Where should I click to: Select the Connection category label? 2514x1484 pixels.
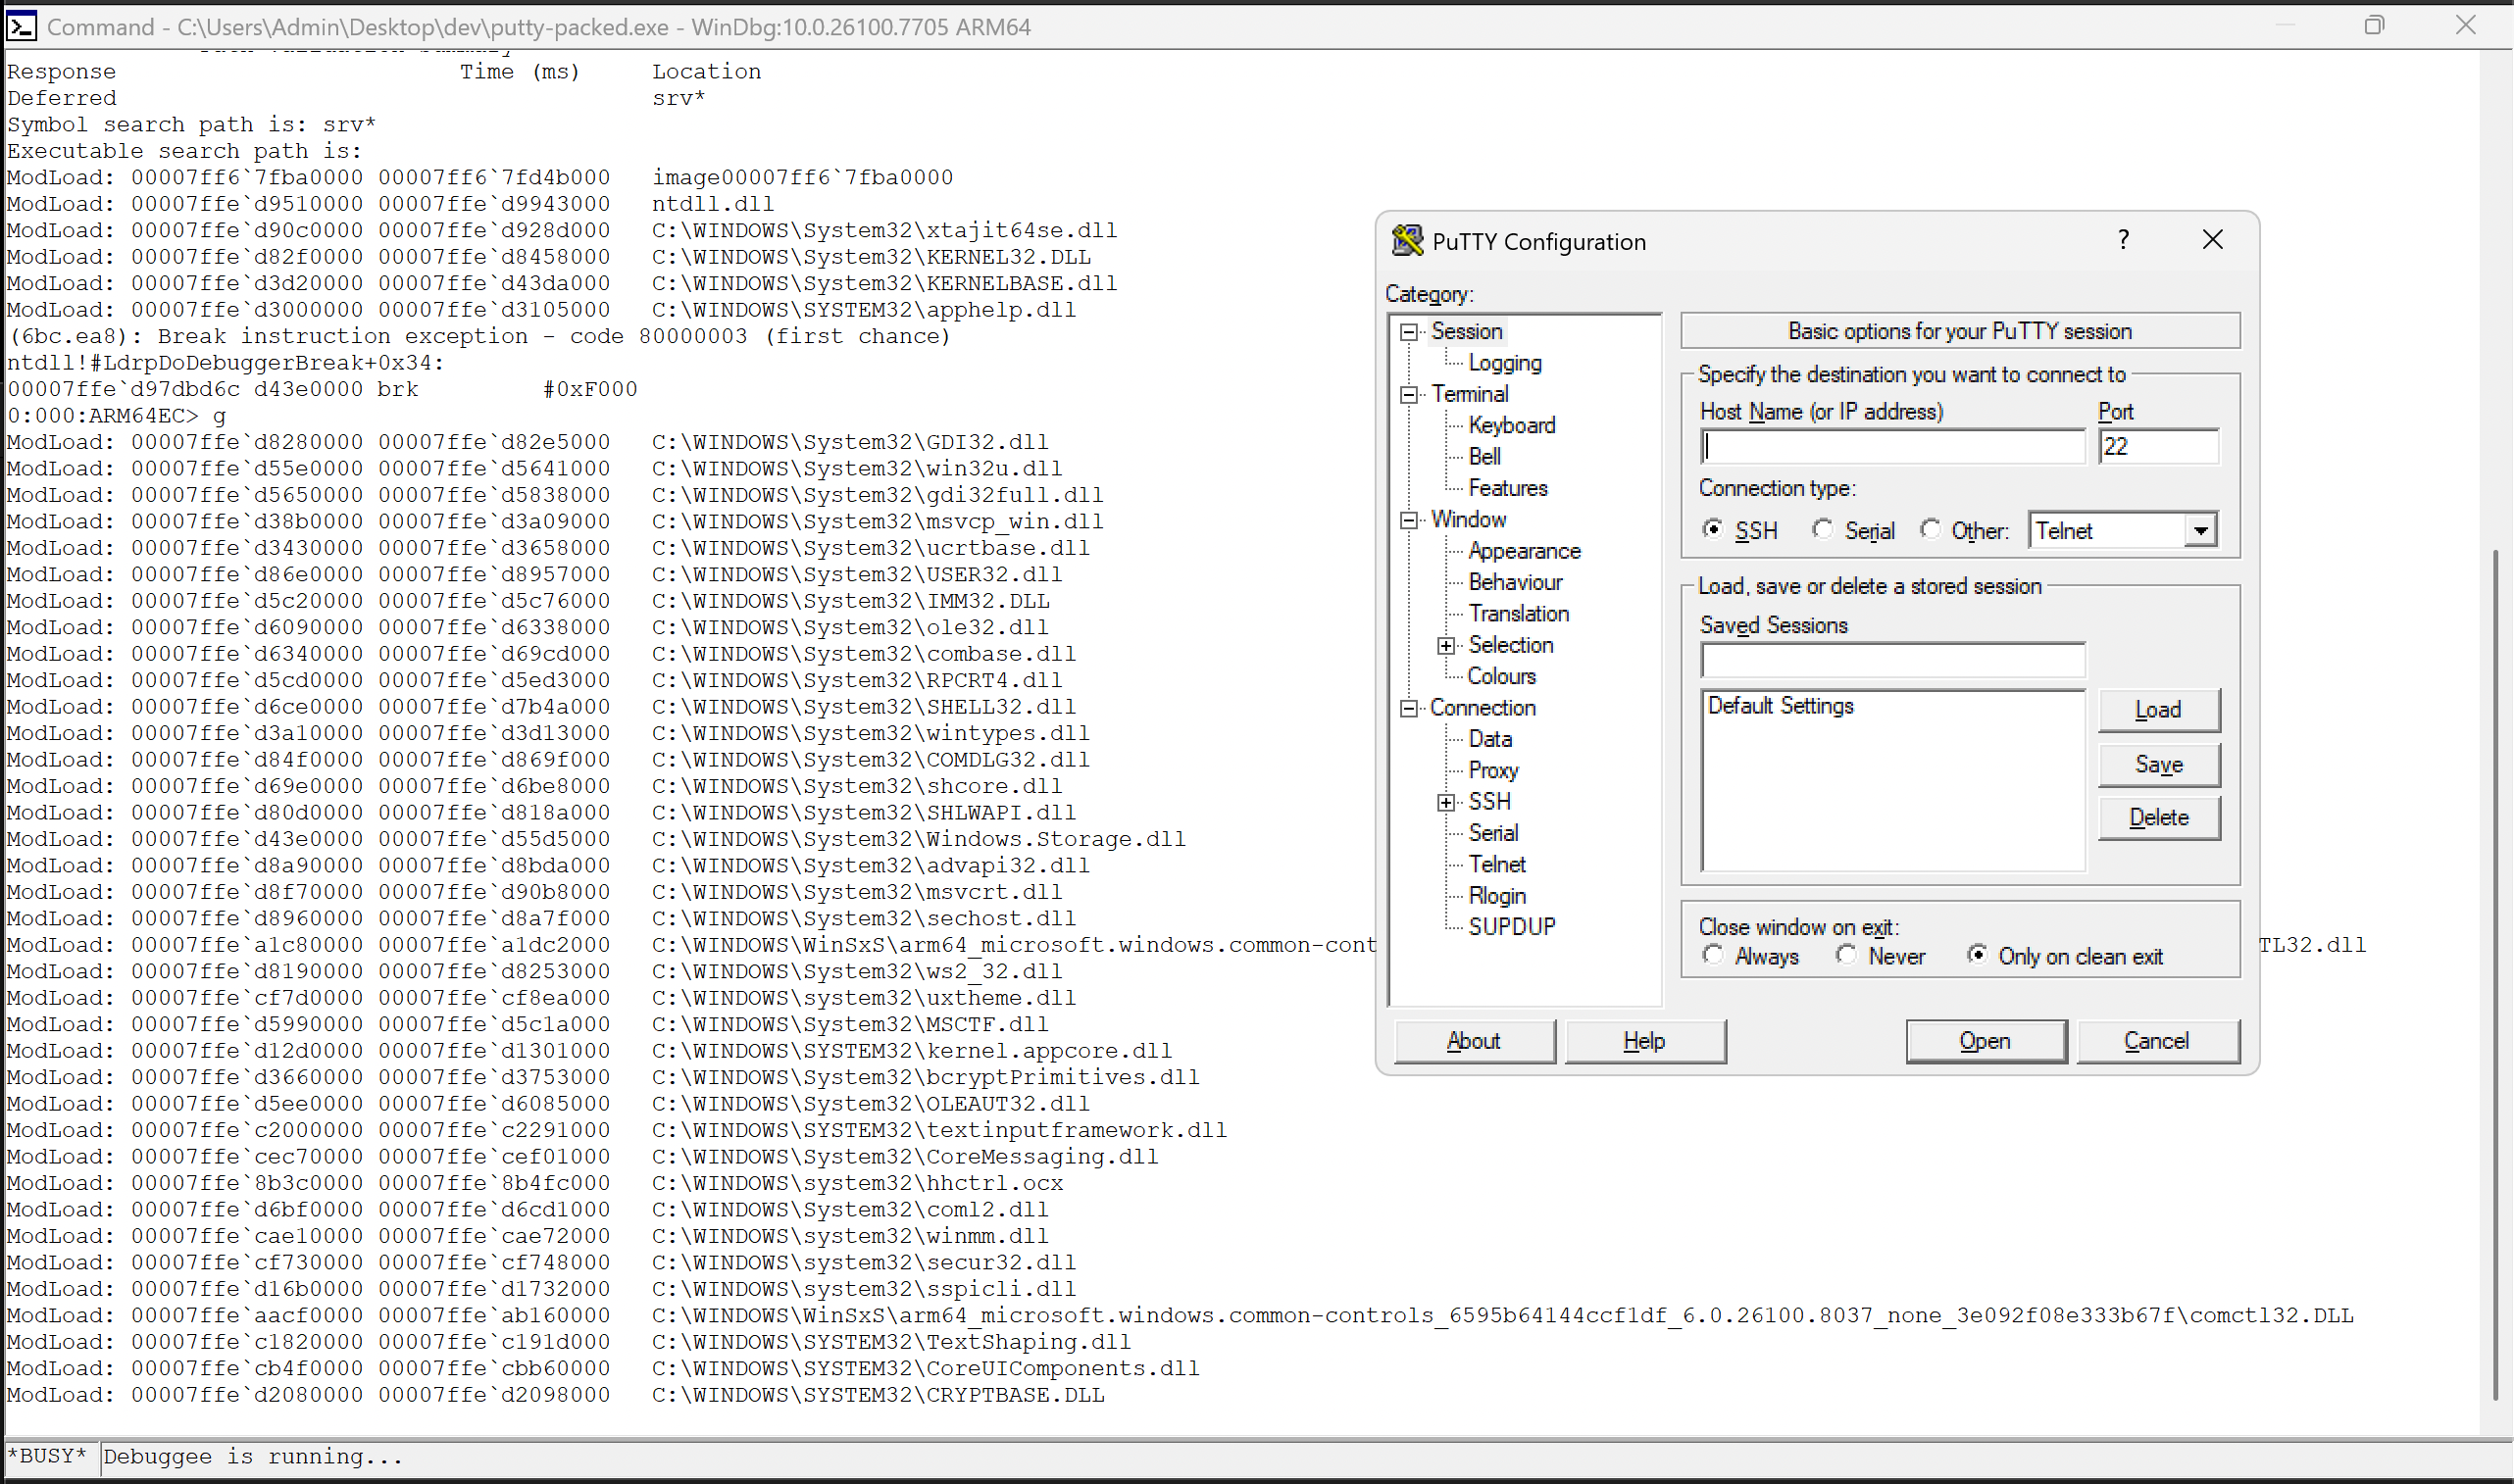click(x=1482, y=708)
